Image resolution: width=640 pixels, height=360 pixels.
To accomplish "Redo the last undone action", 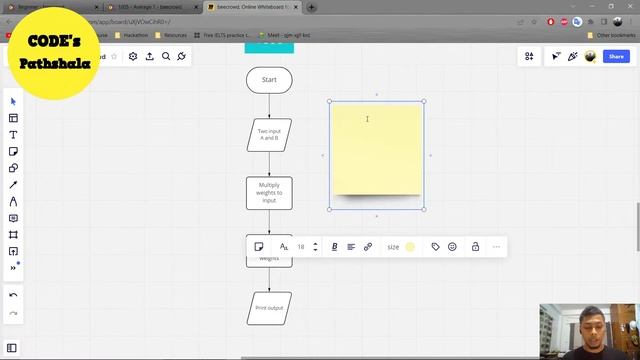I will click(x=13, y=313).
